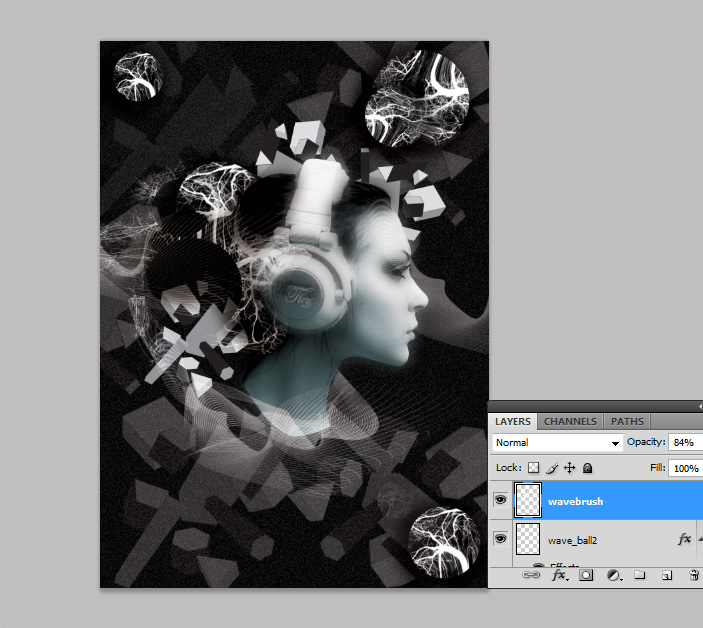Toggle lock image pixels brush icon
The width and height of the screenshot is (703, 628).
click(x=551, y=467)
